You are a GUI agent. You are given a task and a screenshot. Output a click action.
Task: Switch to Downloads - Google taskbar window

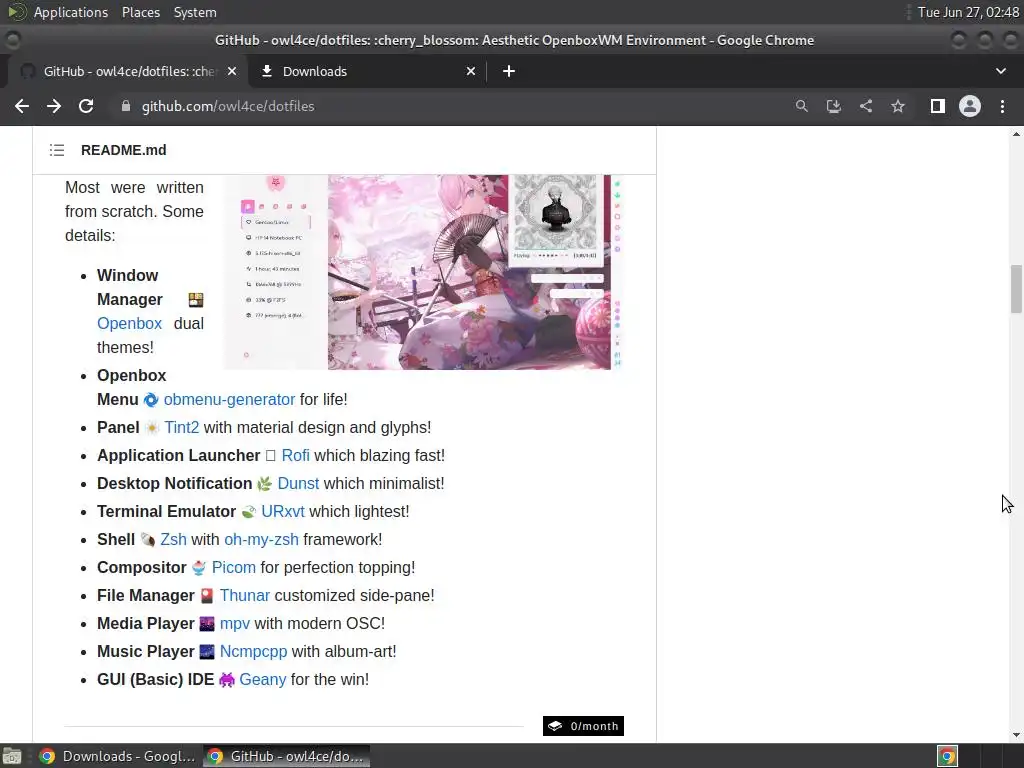pos(116,756)
